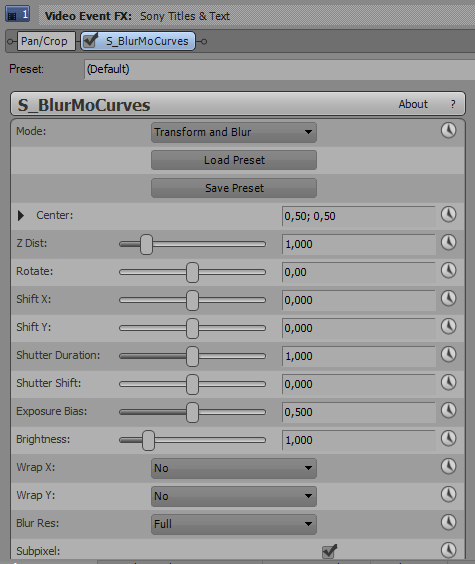Click the Shift X slider handle

pyautogui.click(x=192, y=300)
